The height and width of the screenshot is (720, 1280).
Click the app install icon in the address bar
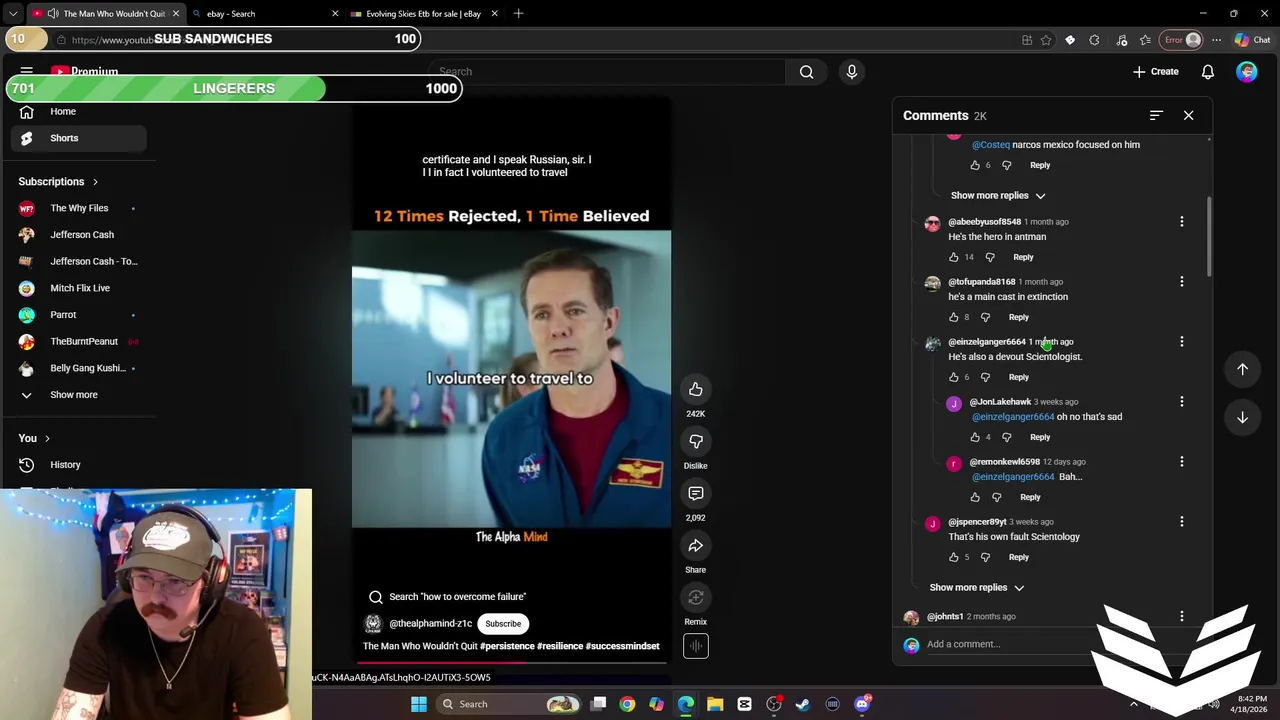click(x=1027, y=40)
